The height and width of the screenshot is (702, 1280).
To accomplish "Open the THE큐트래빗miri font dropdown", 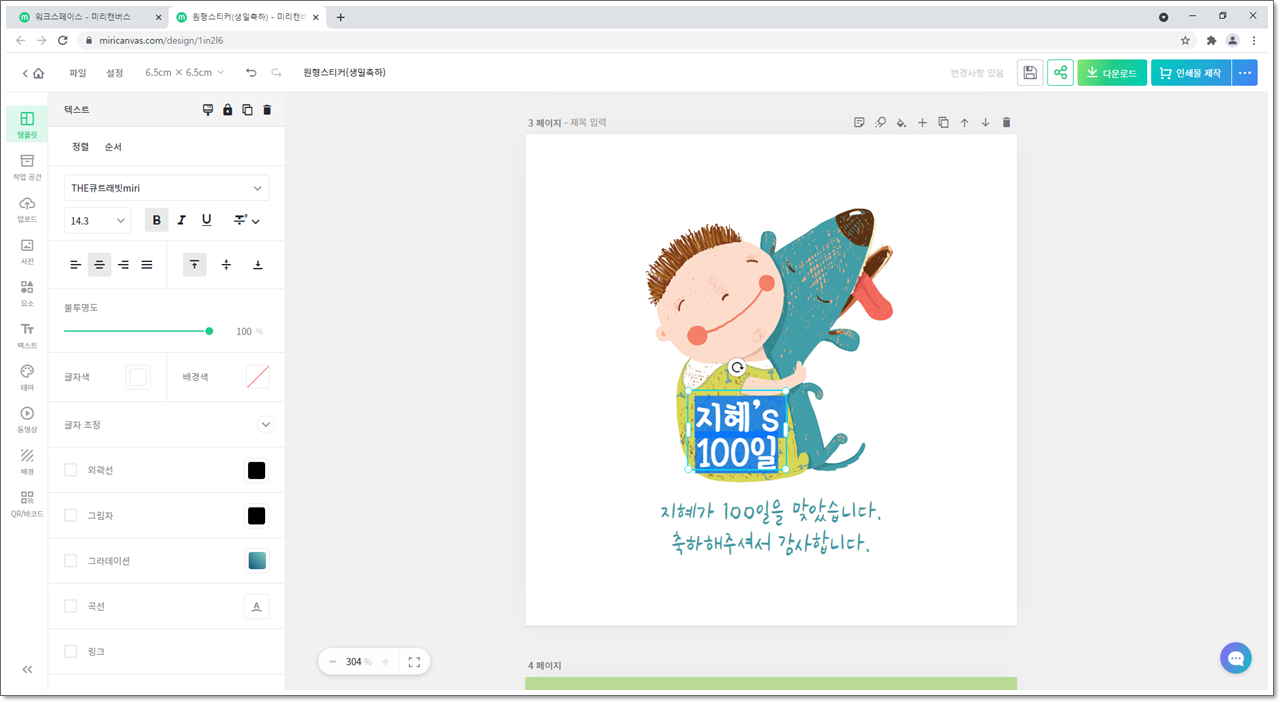I will coord(167,188).
